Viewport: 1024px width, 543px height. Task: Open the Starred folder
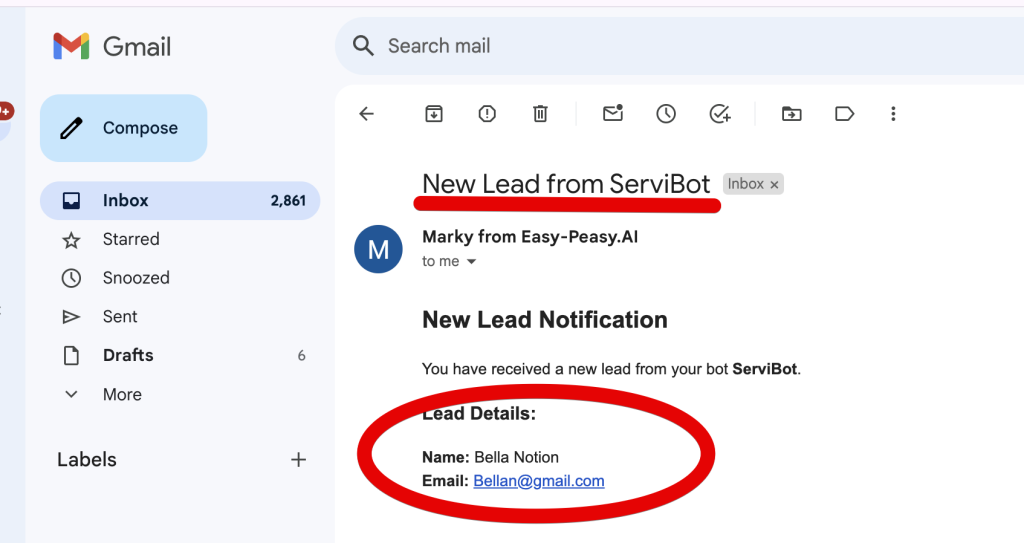click(x=131, y=239)
